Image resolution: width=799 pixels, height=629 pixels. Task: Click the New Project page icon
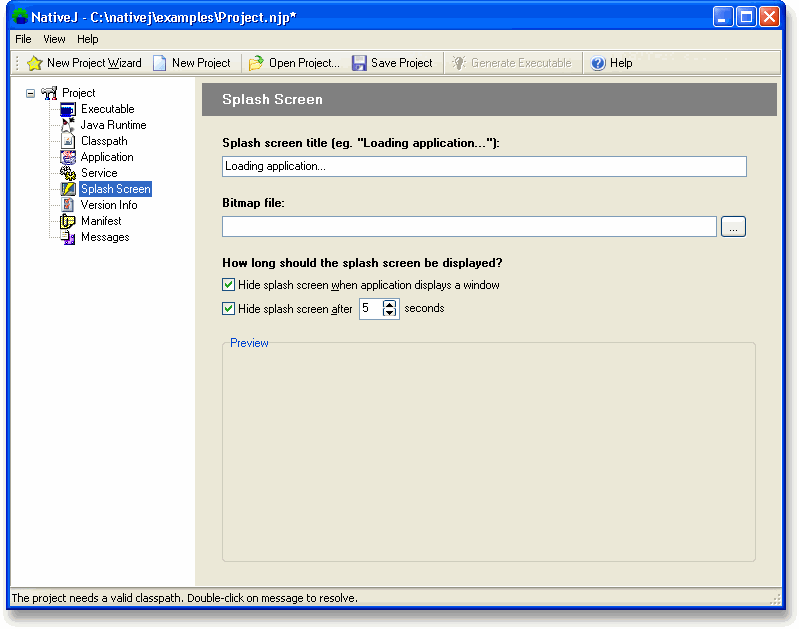[160, 63]
